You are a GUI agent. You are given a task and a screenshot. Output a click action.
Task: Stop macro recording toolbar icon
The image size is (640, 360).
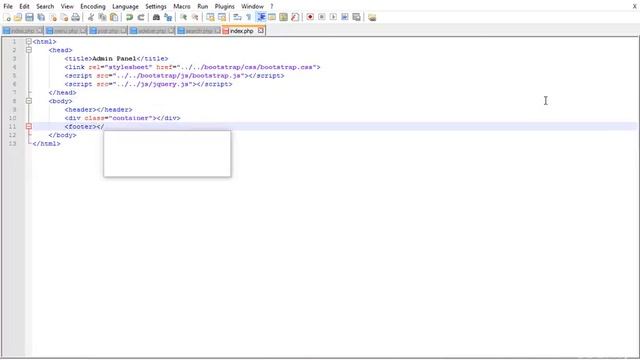pos(322,17)
